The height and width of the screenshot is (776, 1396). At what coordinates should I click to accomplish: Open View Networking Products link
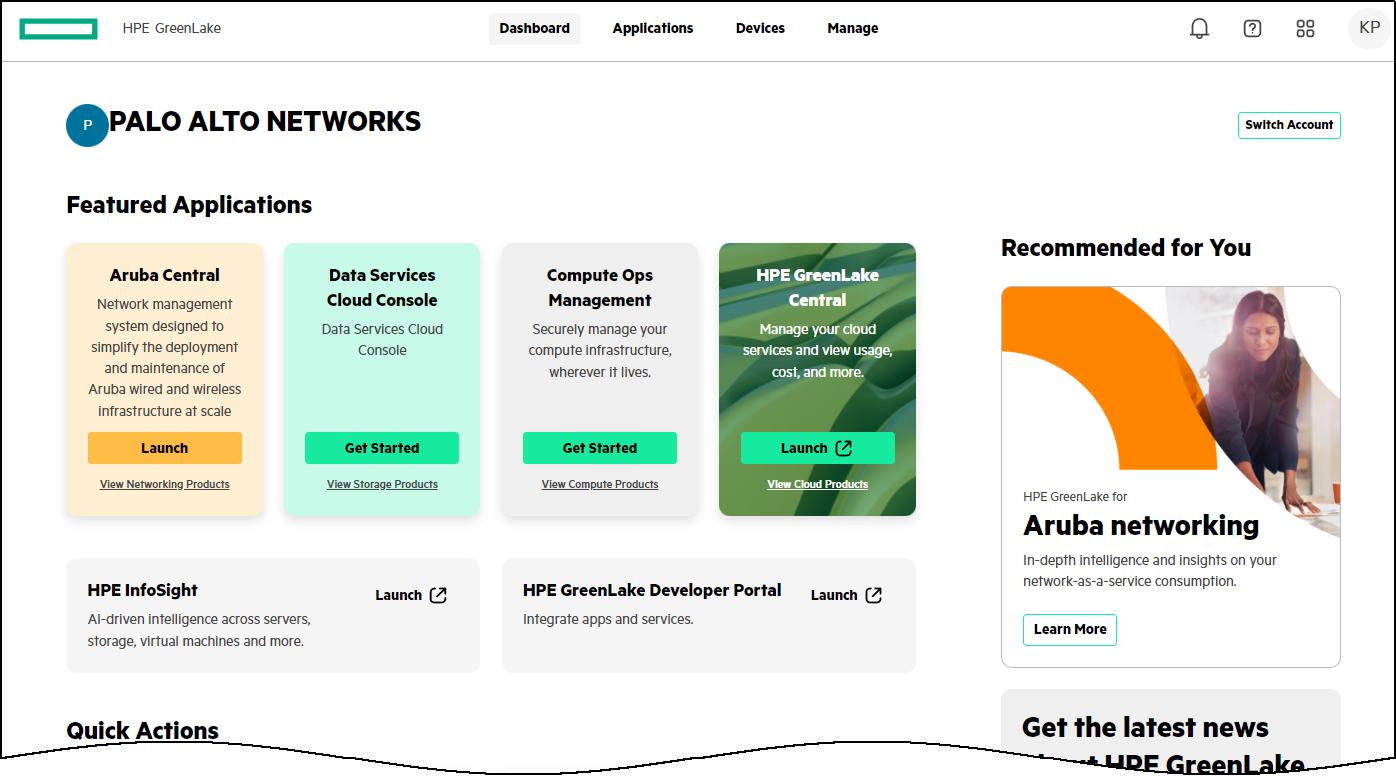pyautogui.click(x=165, y=485)
